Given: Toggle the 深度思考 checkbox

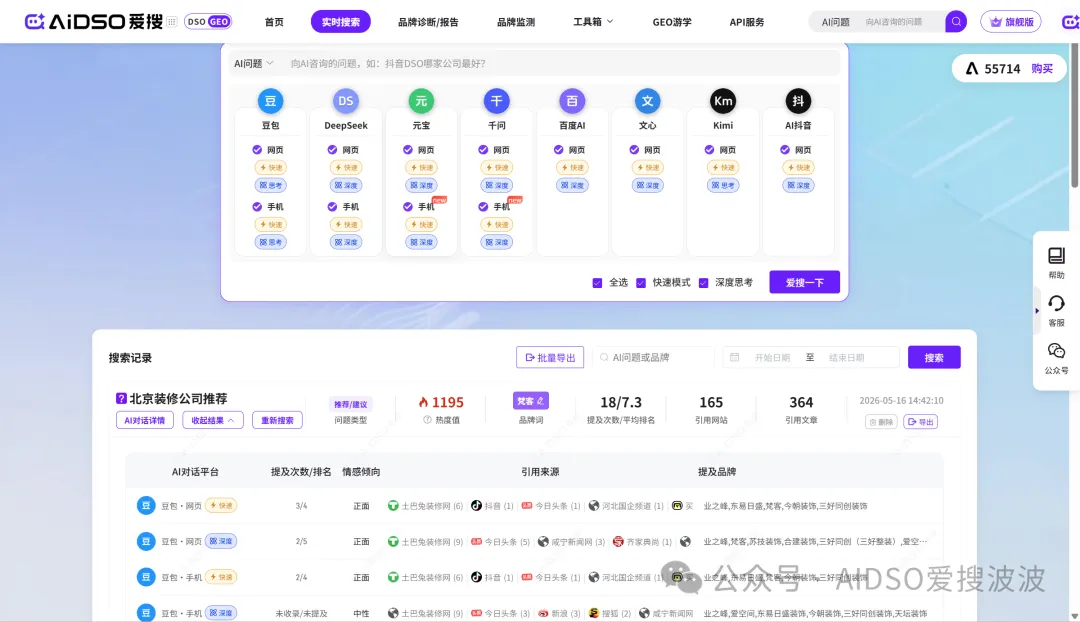Looking at the screenshot, I should click(703, 283).
